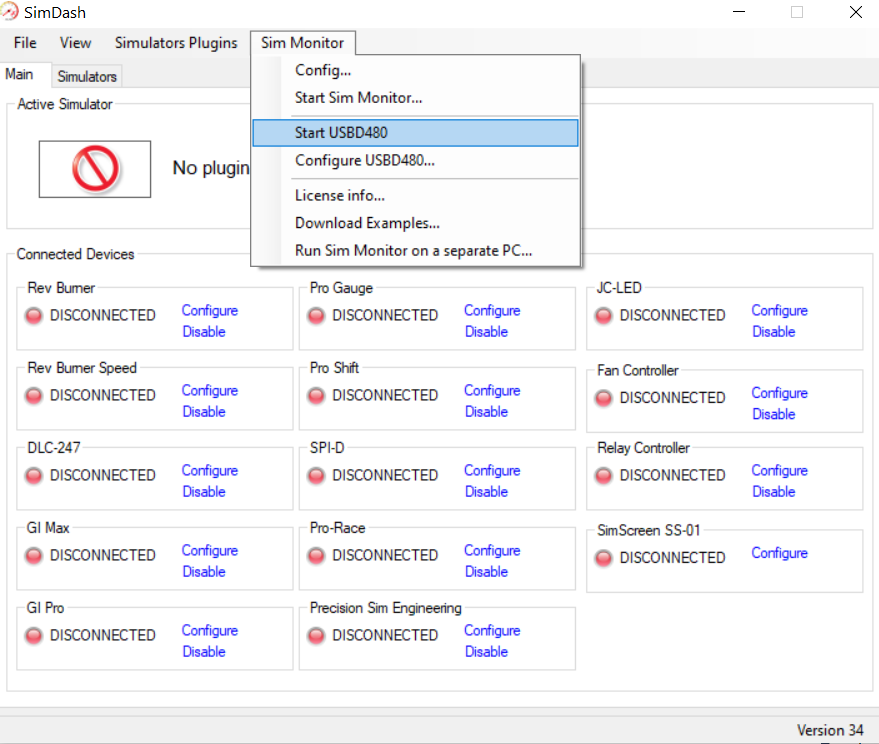Viewport: 879px width, 744px height.
Task: Click the GI Pro red status indicator
Action: (34, 636)
